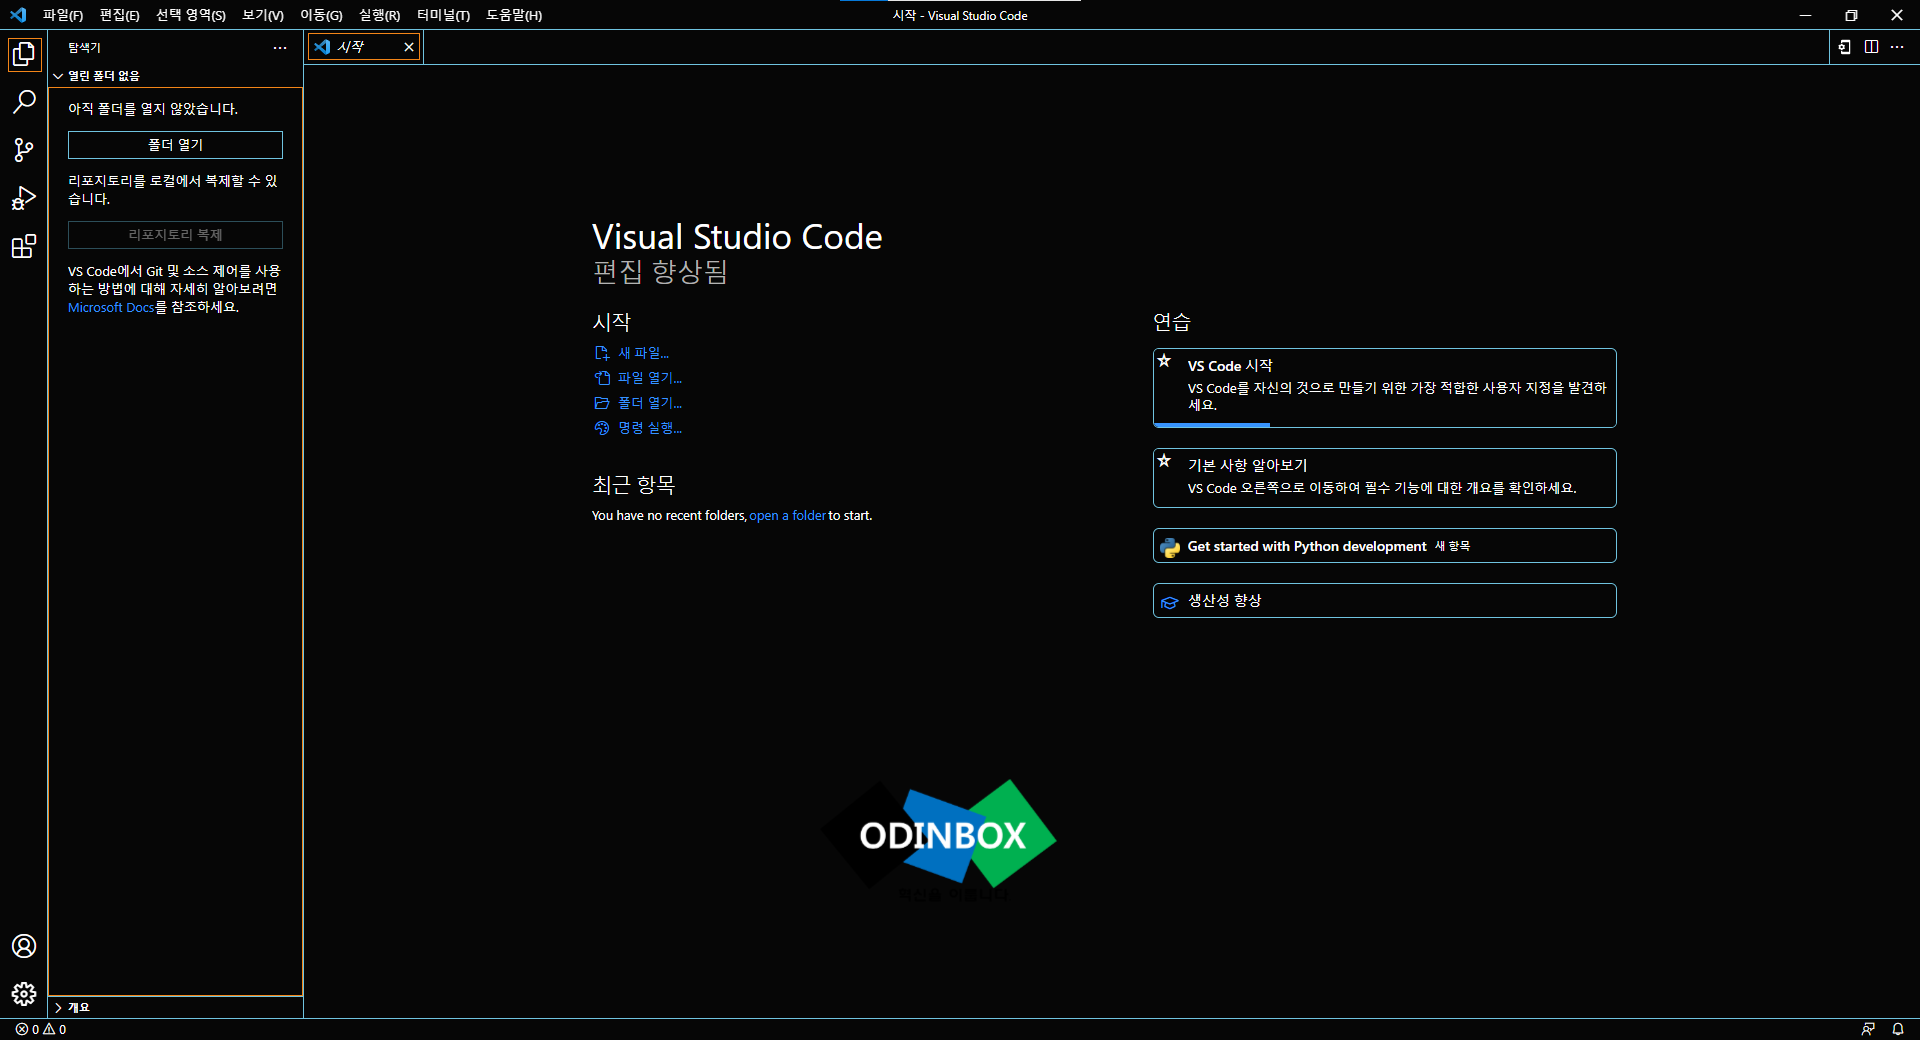Open the Accounts icon in activity bar
The width and height of the screenshot is (1920, 1040).
click(x=24, y=946)
